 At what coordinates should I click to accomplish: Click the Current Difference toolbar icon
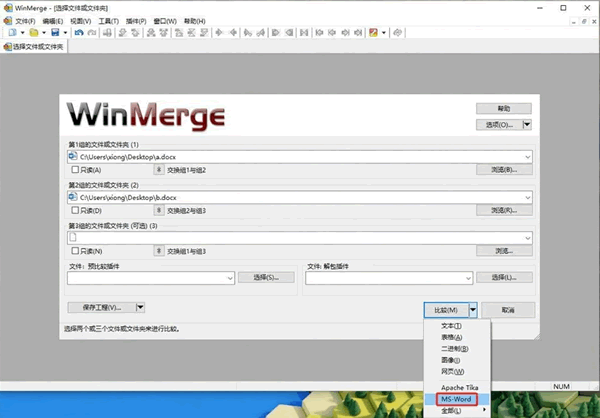coord(191,33)
